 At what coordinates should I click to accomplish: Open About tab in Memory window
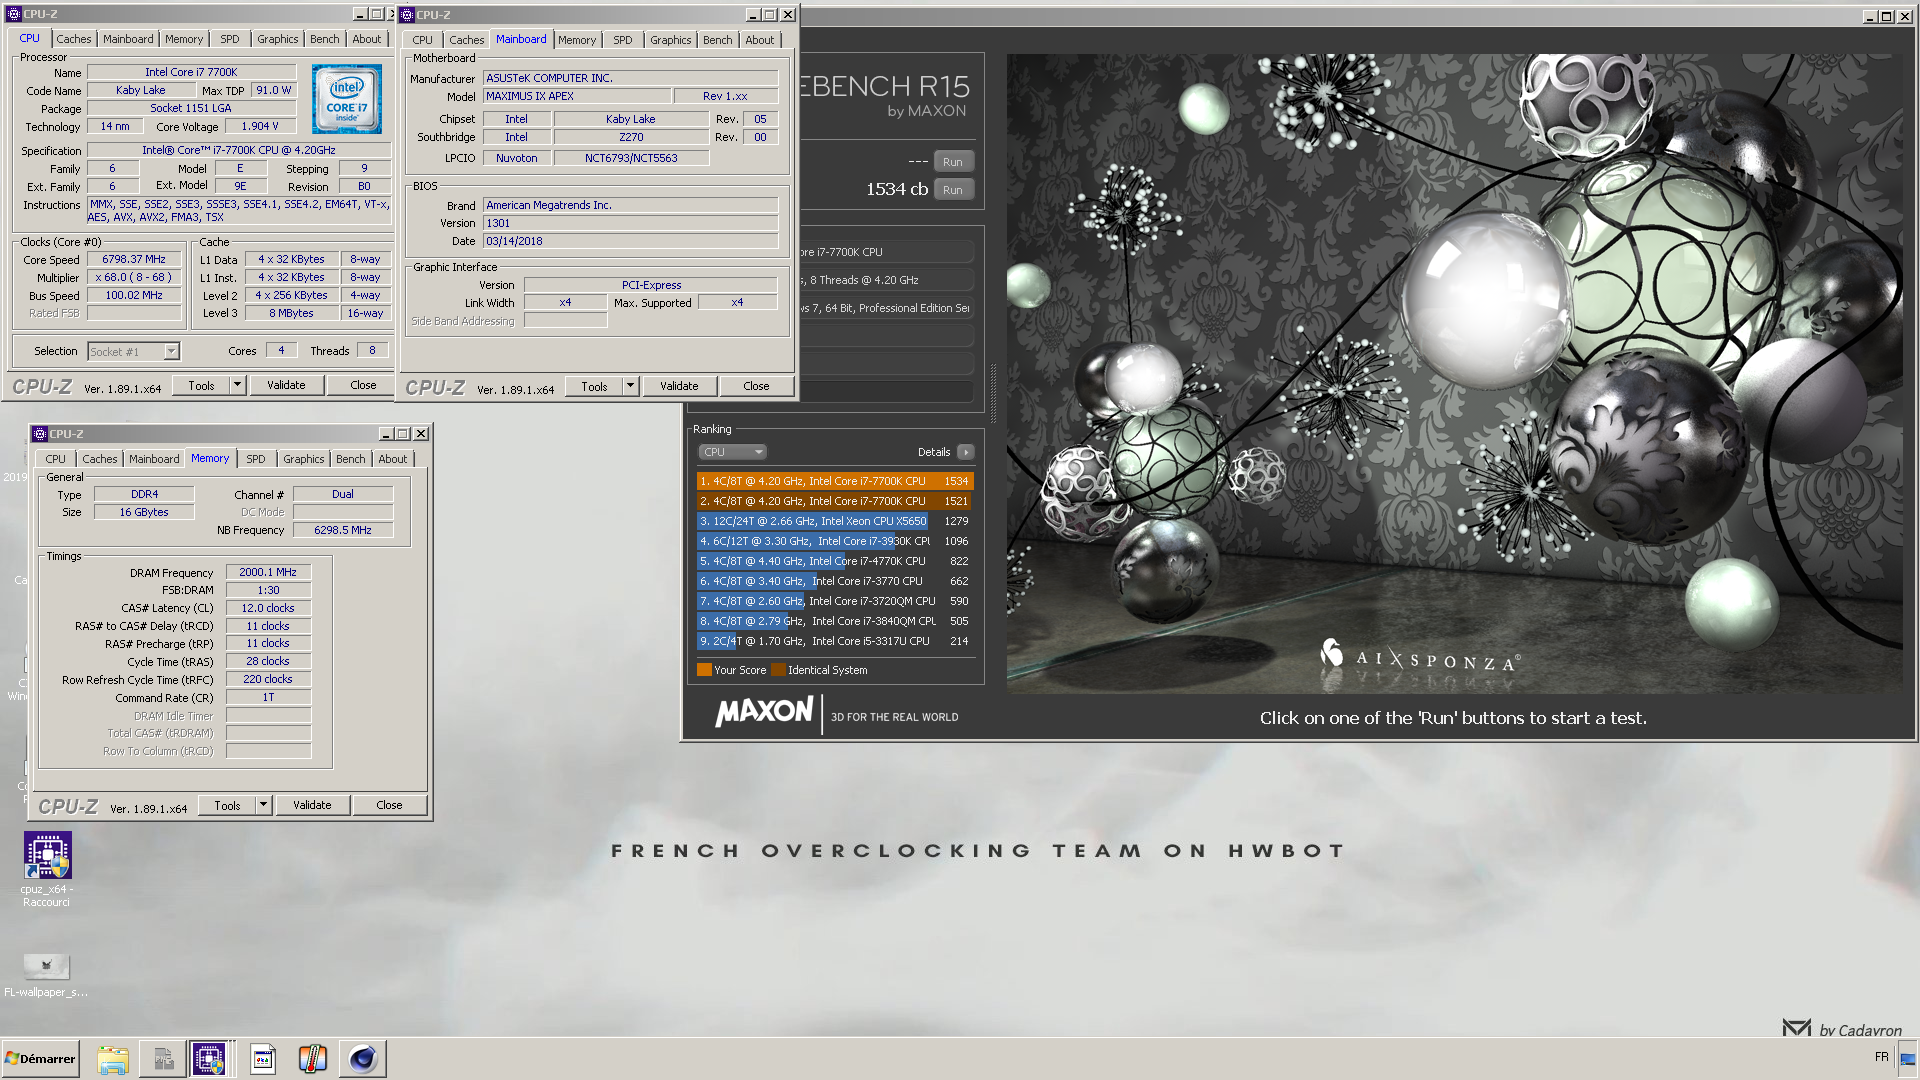[x=393, y=459]
